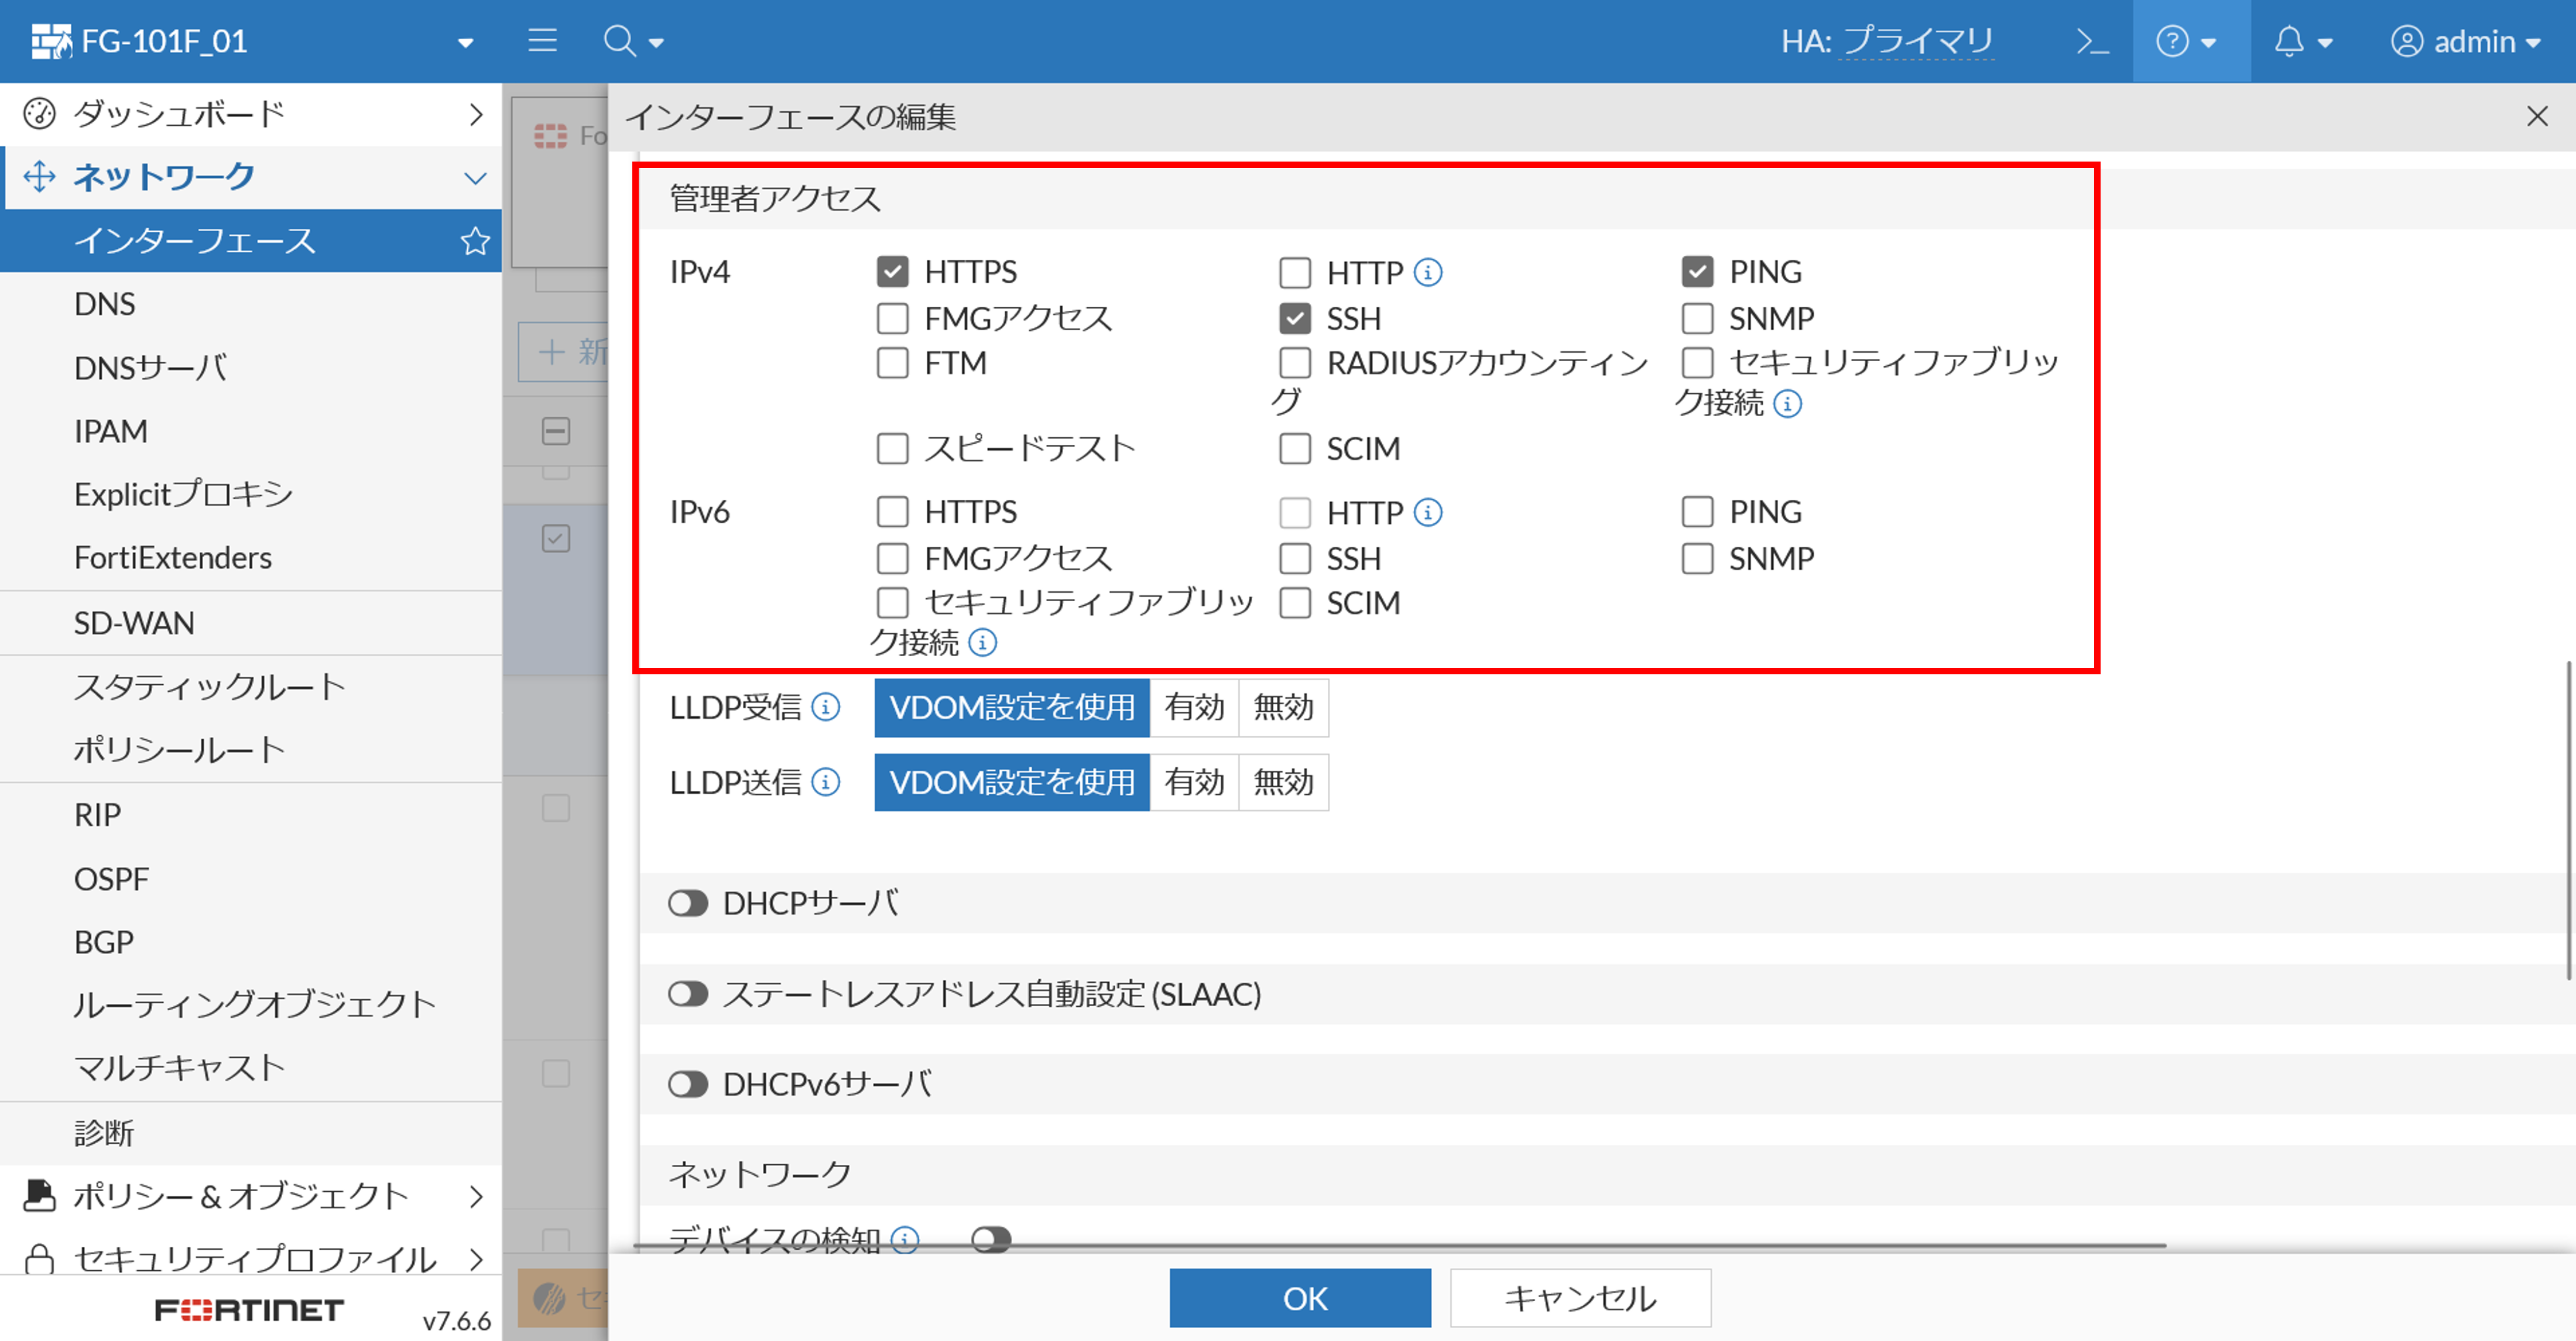The width and height of the screenshot is (2576, 1341).
Task: Uncheck the IPv4 SSH checkbox
Action: (x=1295, y=319)
